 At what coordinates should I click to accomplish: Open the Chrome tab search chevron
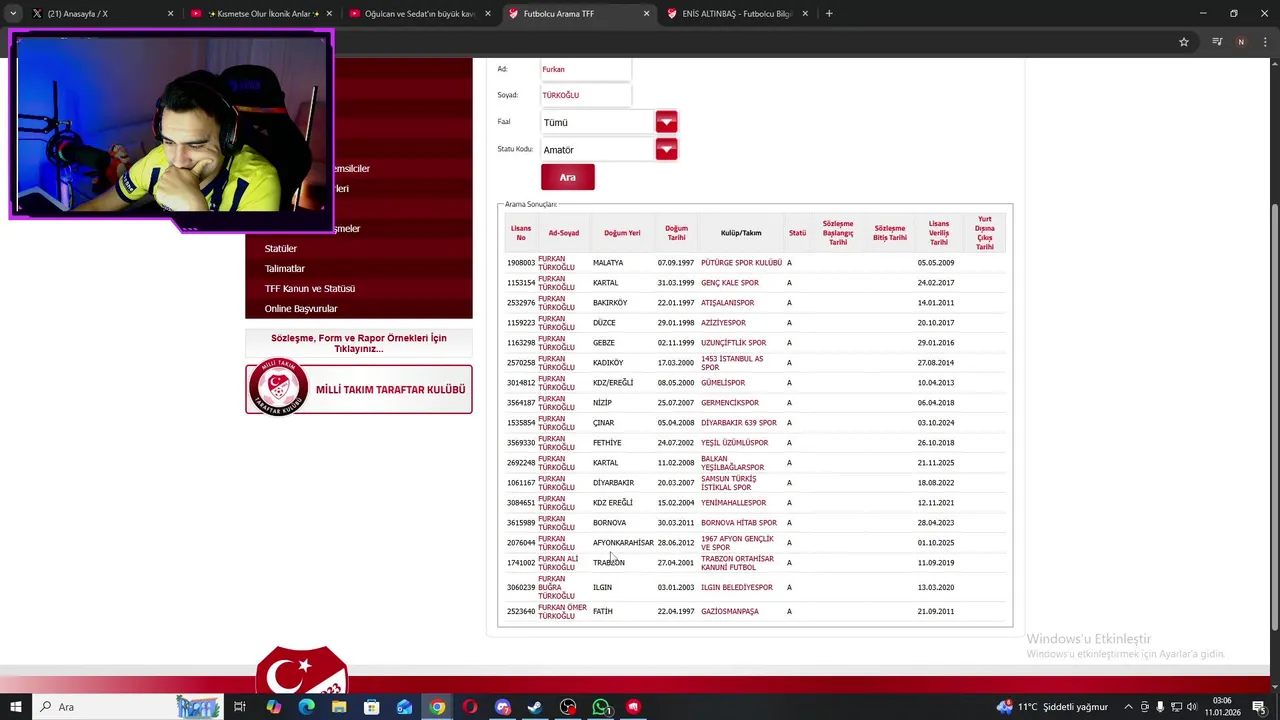pos(13,14)
